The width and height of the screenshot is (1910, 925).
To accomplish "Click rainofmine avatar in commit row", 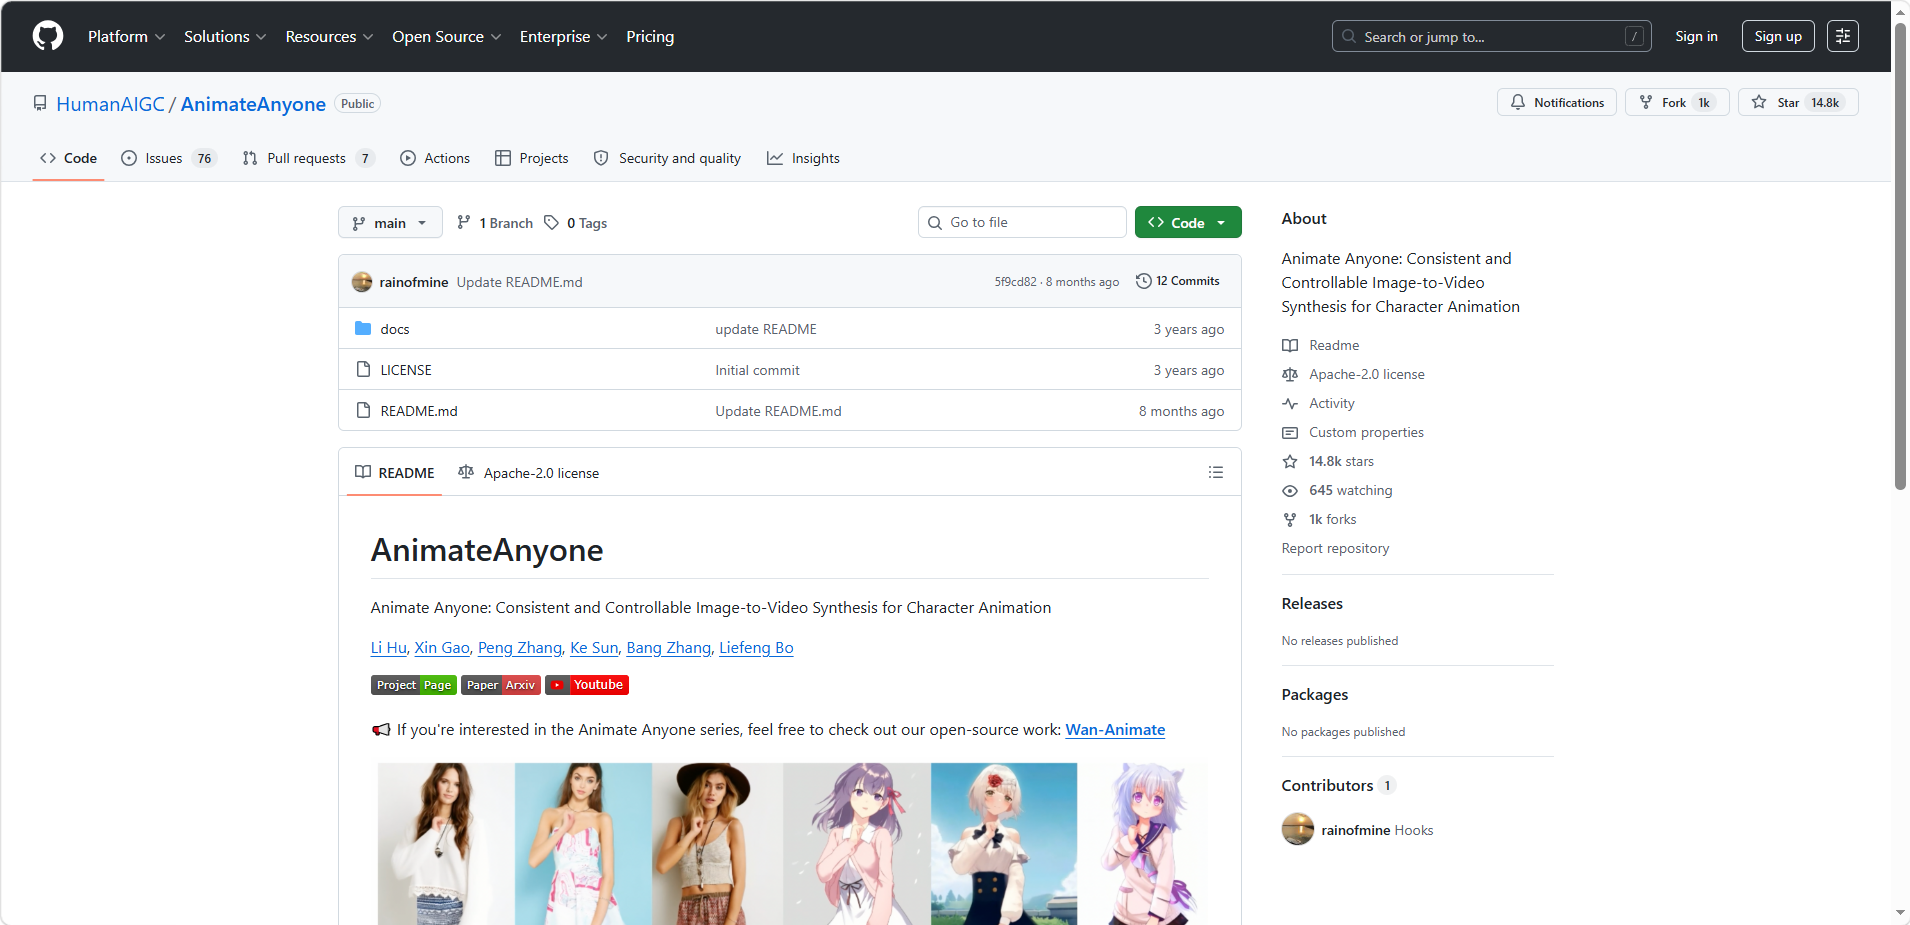I will (x=362, y=282).
